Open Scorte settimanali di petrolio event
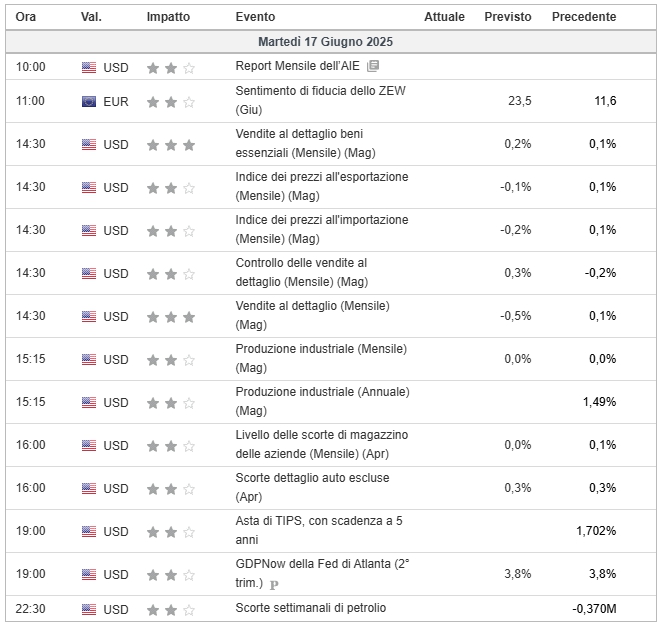This screenshot has height=630, width=657. point(310,608)
